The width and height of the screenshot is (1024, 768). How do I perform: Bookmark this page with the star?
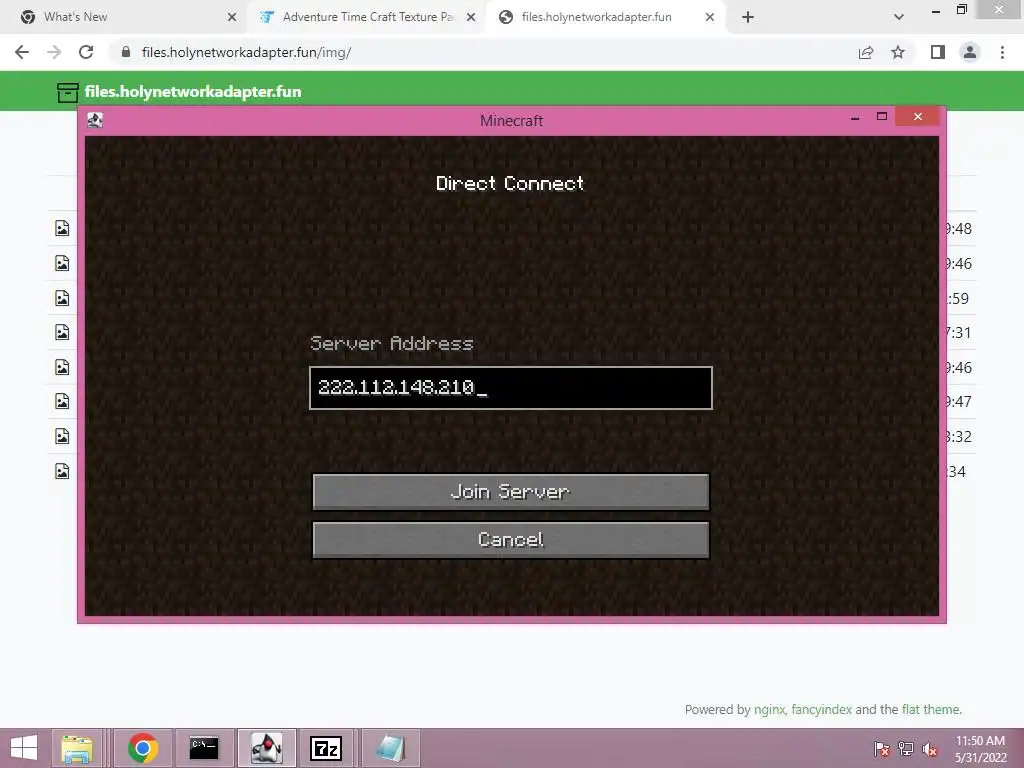coord(898,52)
